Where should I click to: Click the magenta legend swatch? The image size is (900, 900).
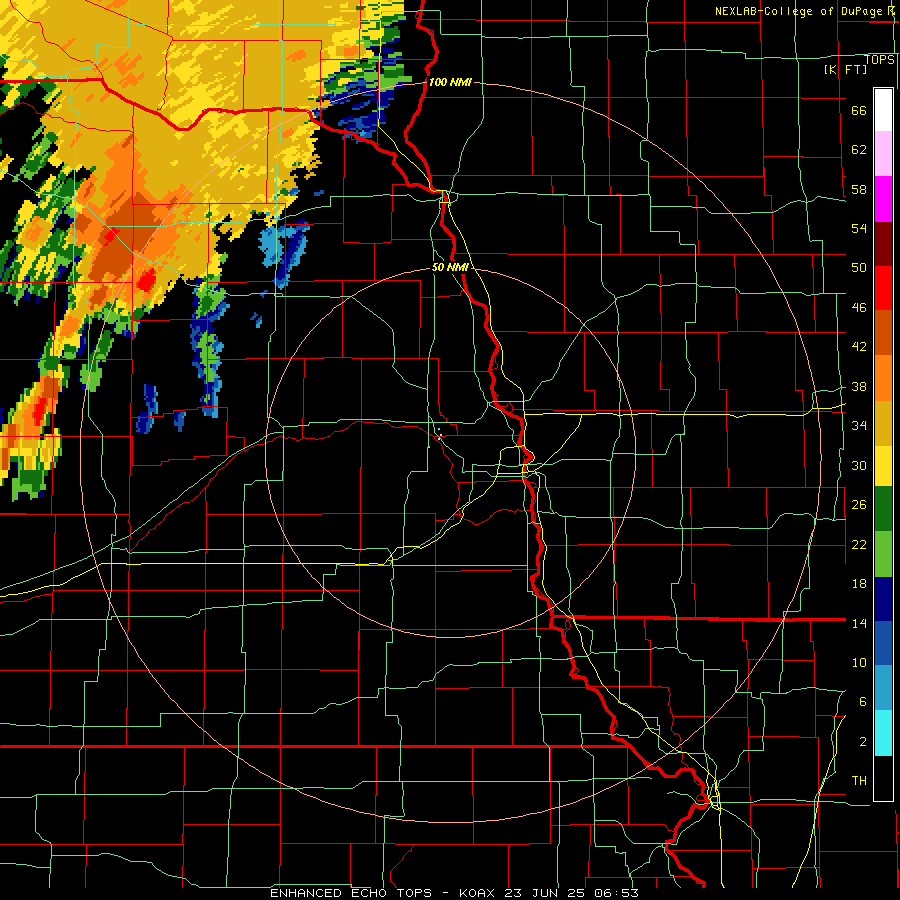(x=883, y=198)
